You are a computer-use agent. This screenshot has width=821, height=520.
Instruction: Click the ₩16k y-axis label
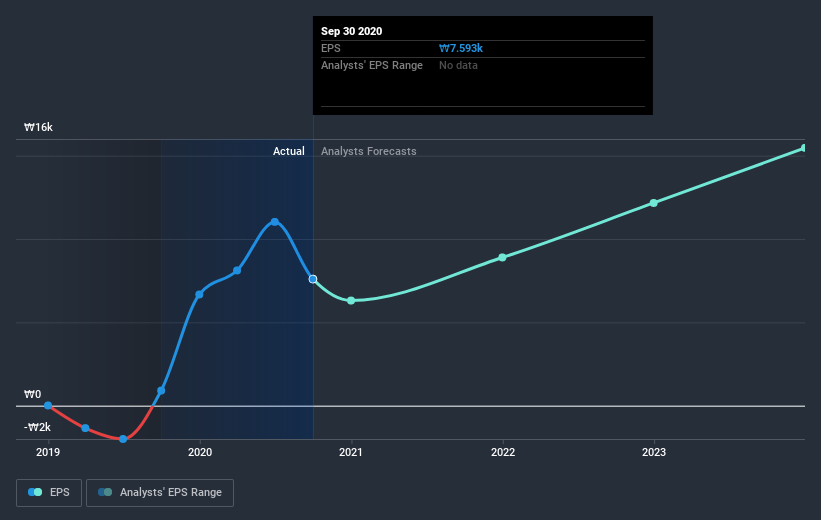[38, 127]
